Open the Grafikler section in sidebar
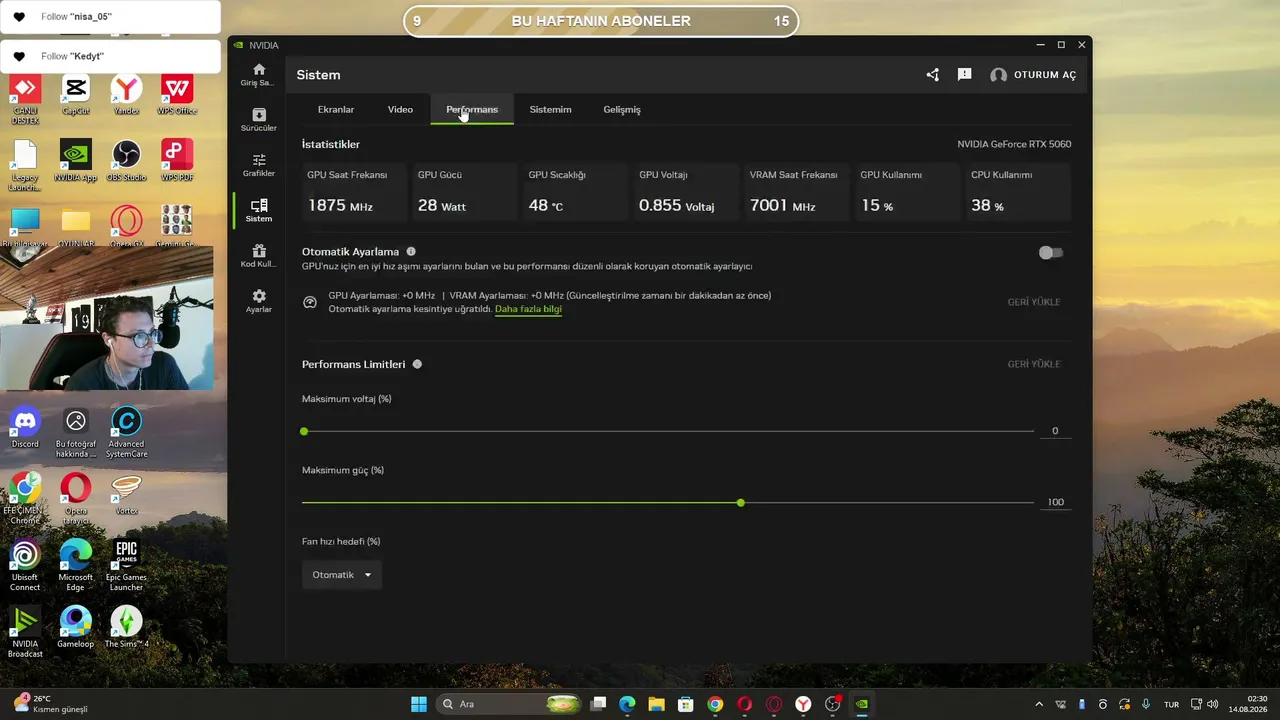Viewport: 1280px width, 720px height. (258, 165)
